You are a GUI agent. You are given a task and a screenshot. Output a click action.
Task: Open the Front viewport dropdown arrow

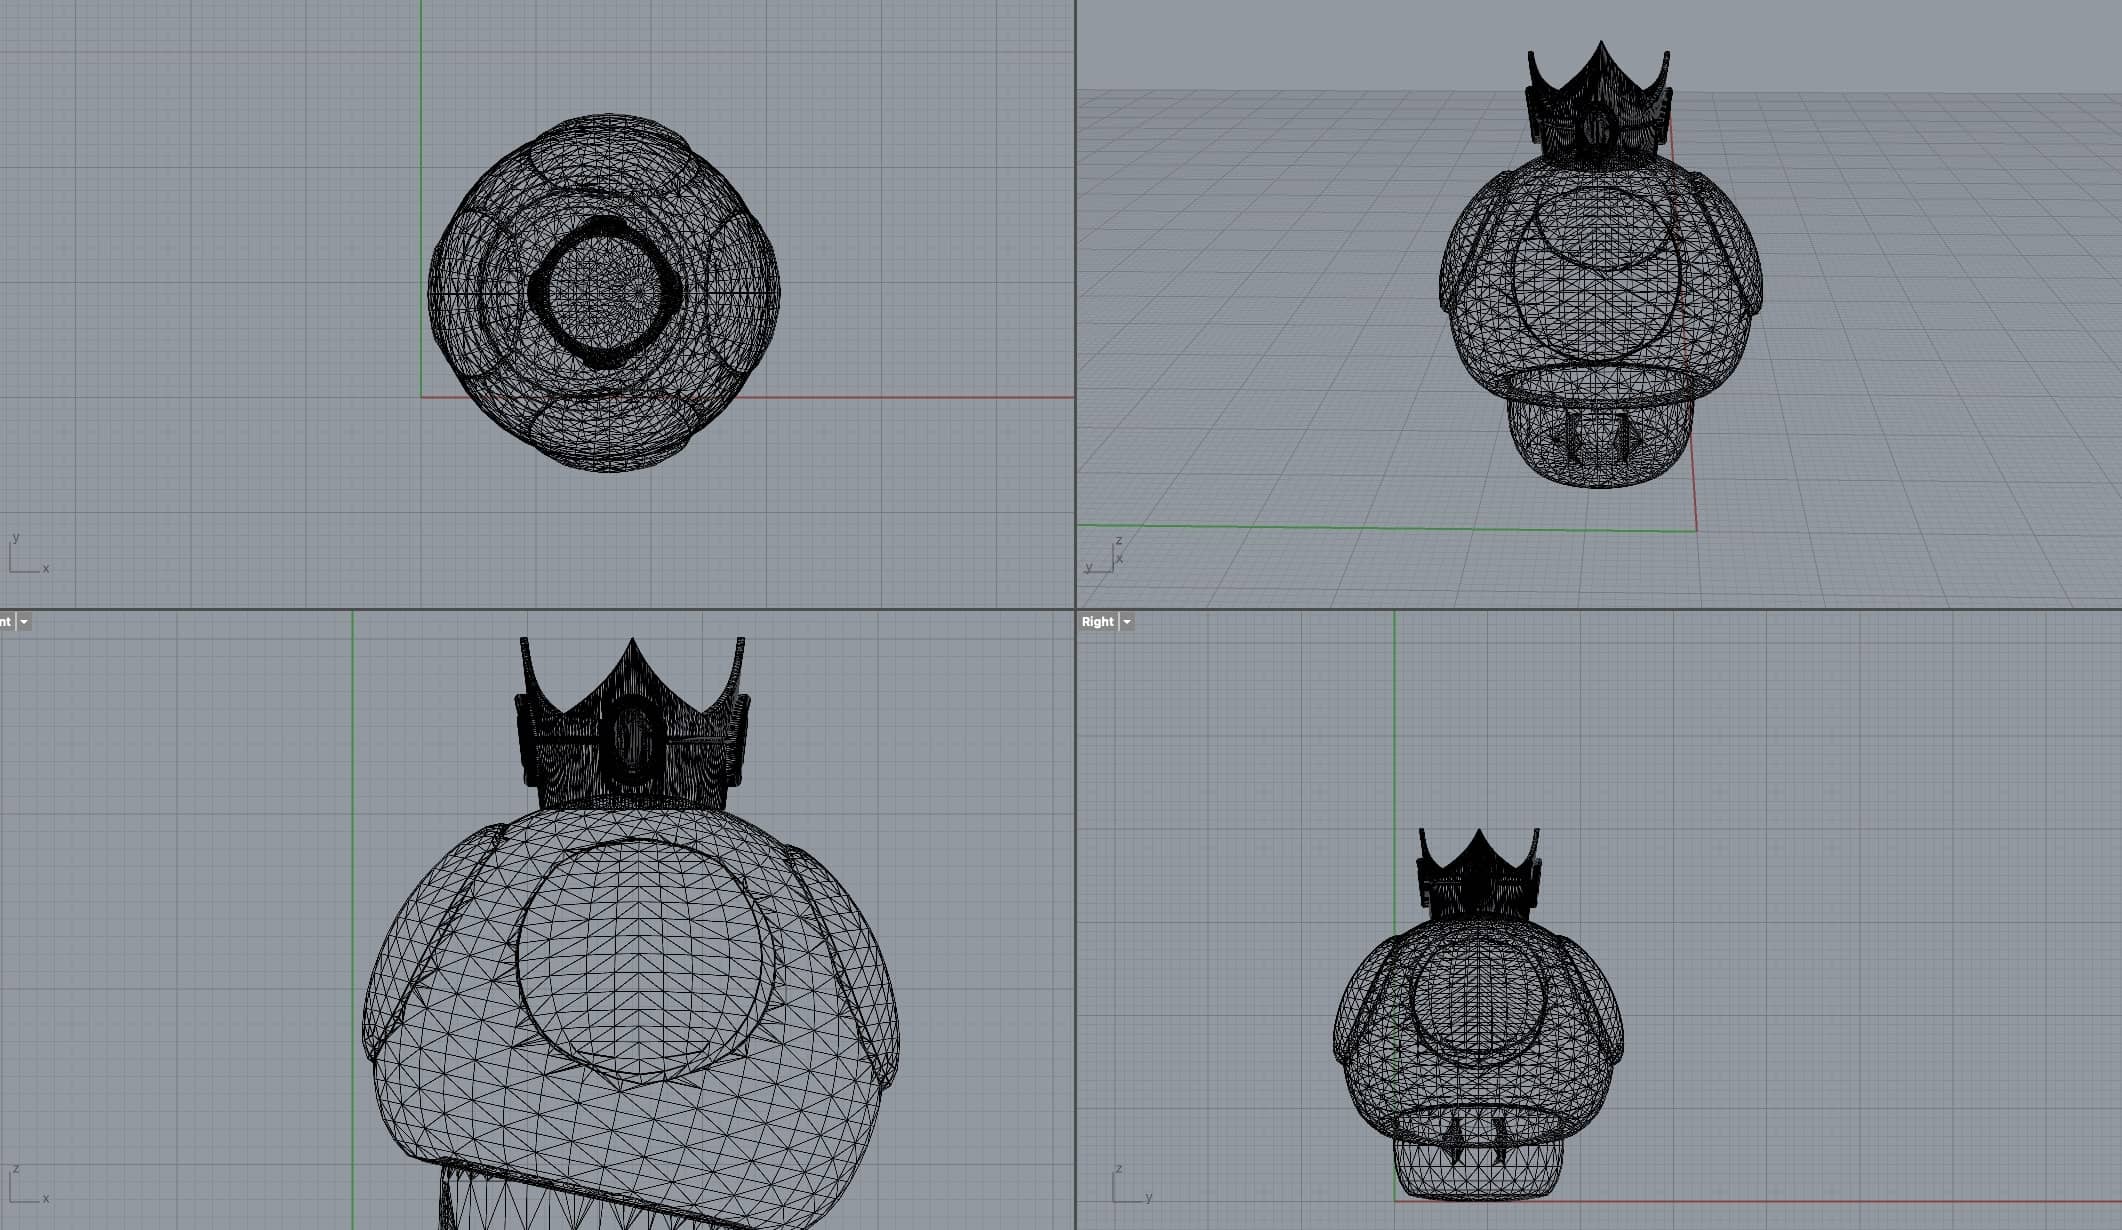(x=24, y=622)
